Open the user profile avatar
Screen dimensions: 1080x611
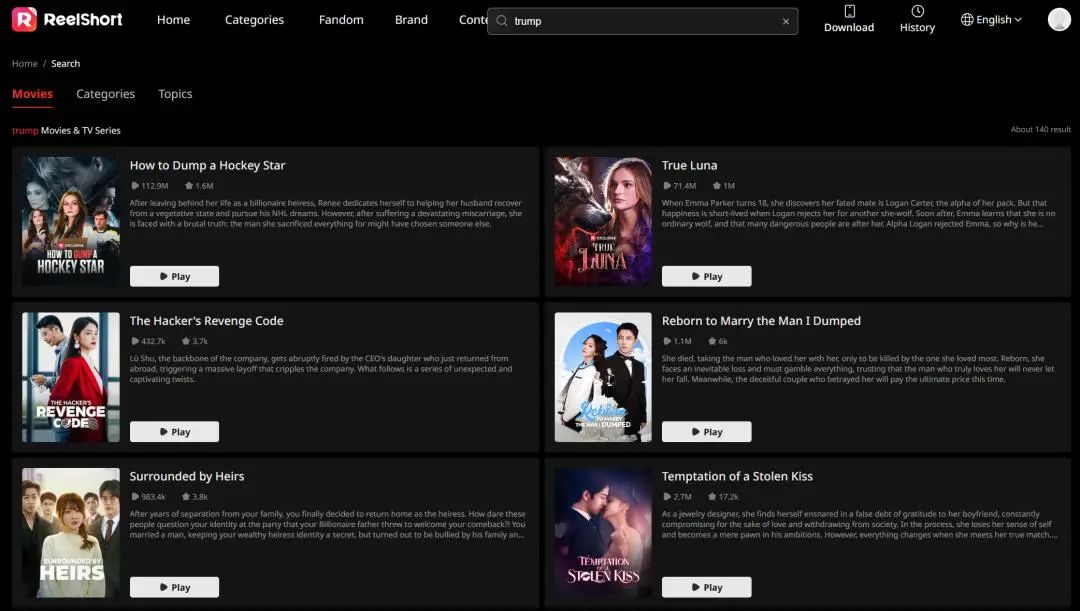point(1059,19)
